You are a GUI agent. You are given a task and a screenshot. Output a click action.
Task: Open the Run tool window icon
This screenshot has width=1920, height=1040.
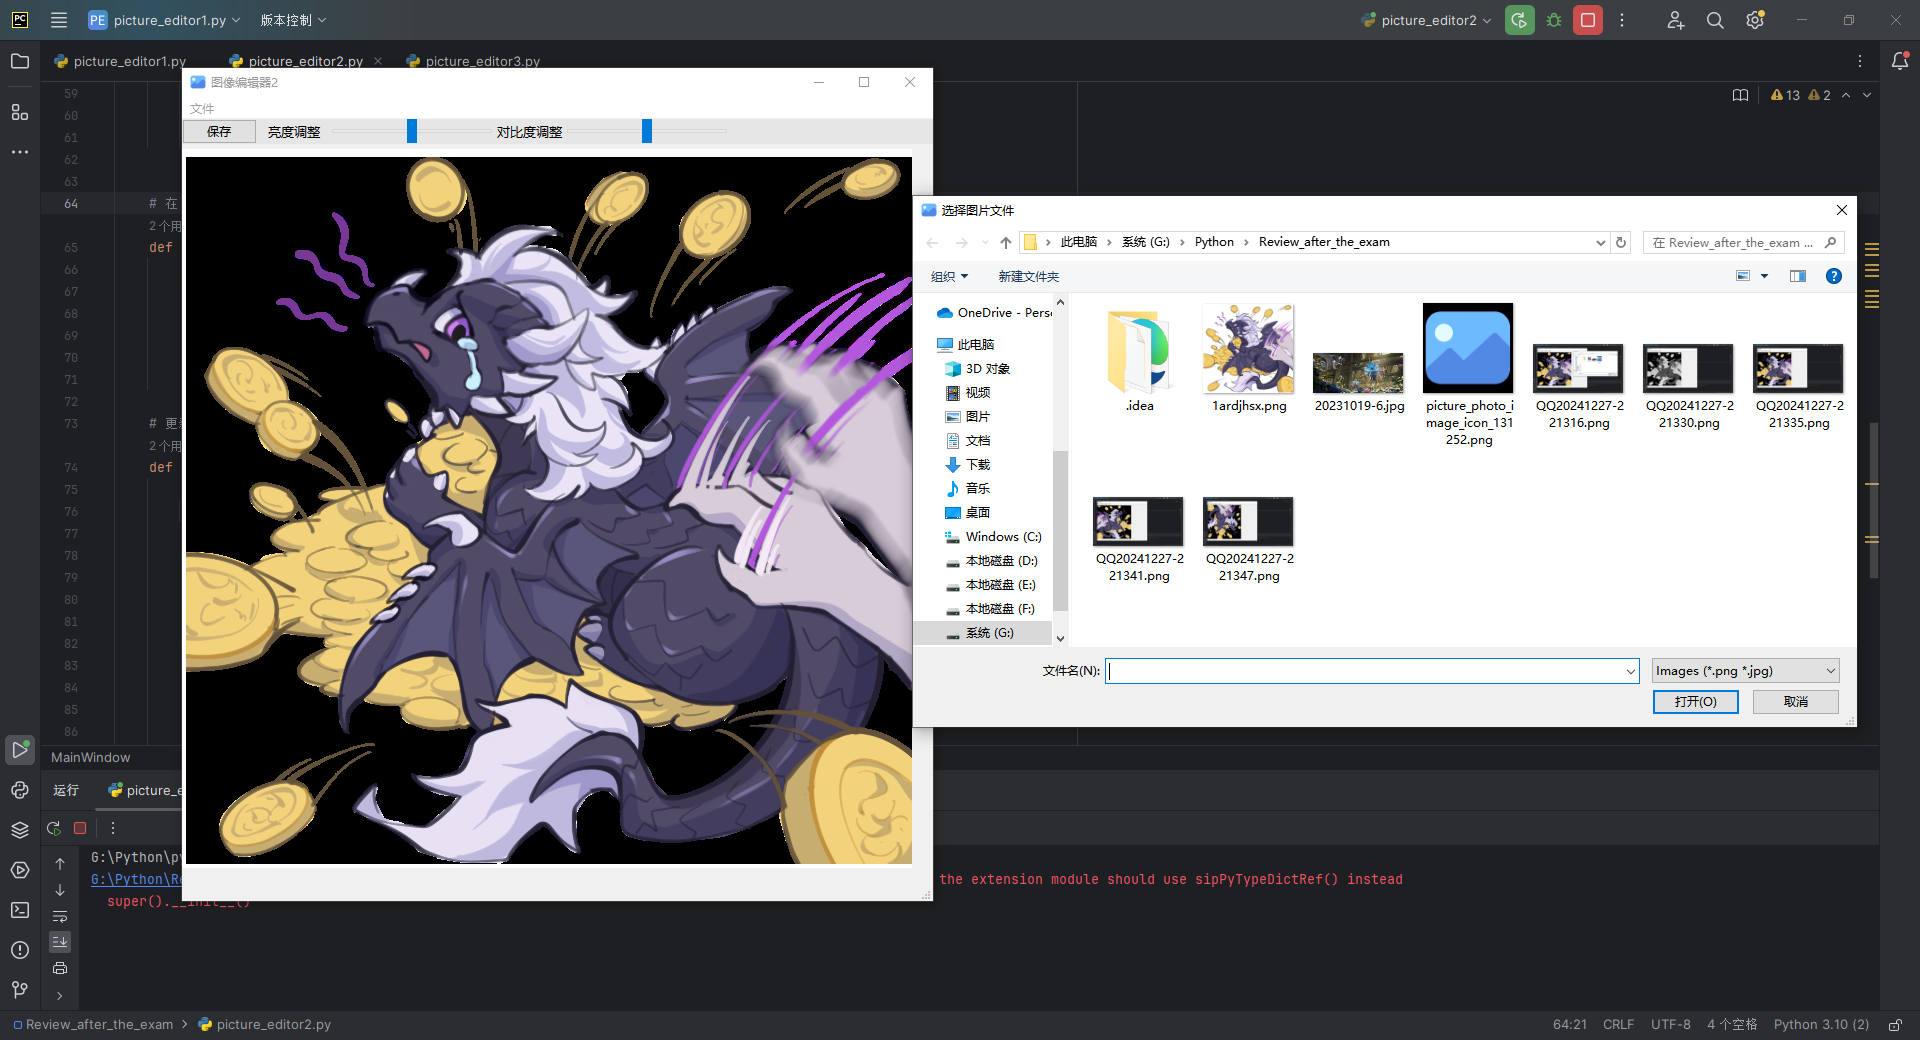[x=20, y=749]
